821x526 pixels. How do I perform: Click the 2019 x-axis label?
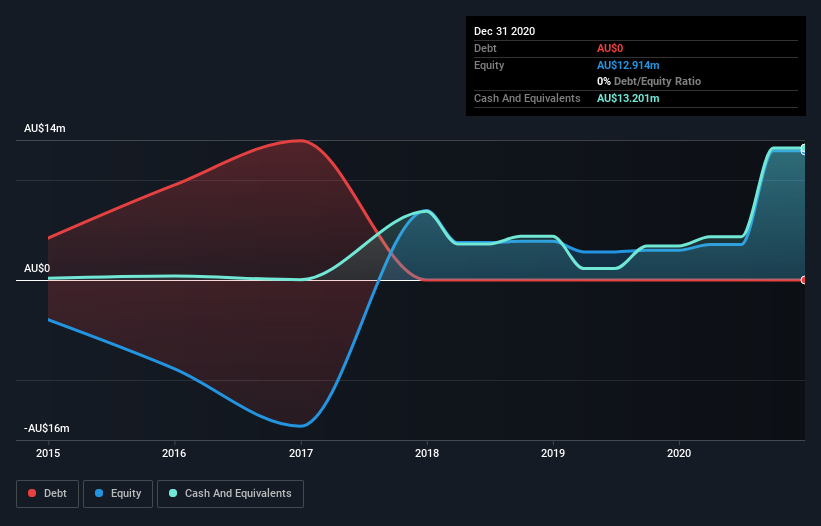click(553, 453)
